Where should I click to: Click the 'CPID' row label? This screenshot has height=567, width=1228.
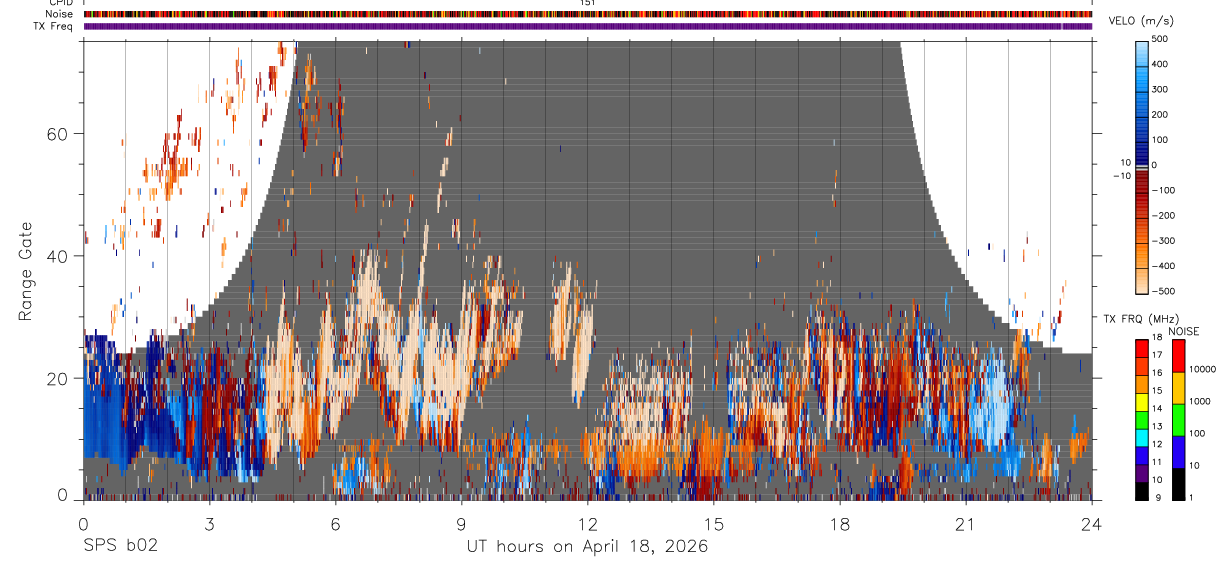(x=60, y=3)
